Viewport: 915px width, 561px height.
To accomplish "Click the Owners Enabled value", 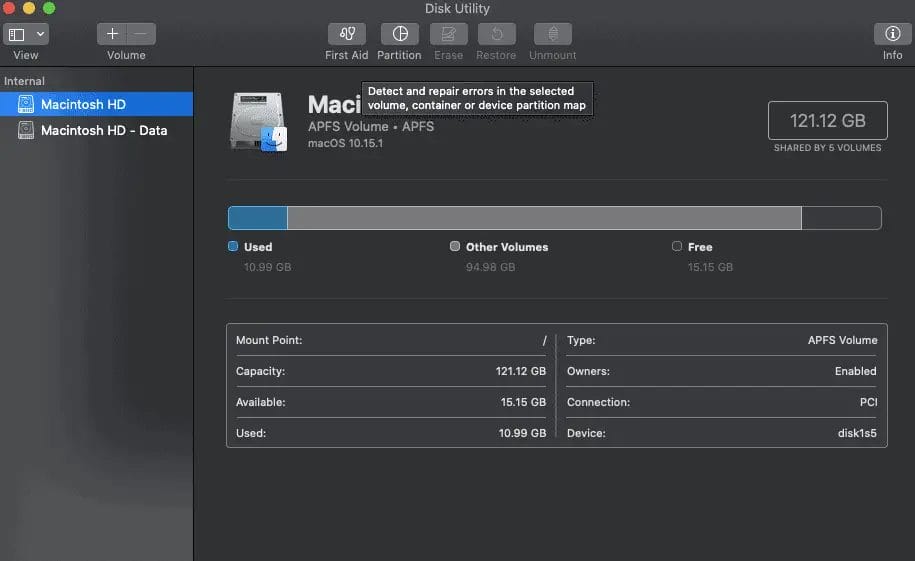I will [x=855, y=371].
